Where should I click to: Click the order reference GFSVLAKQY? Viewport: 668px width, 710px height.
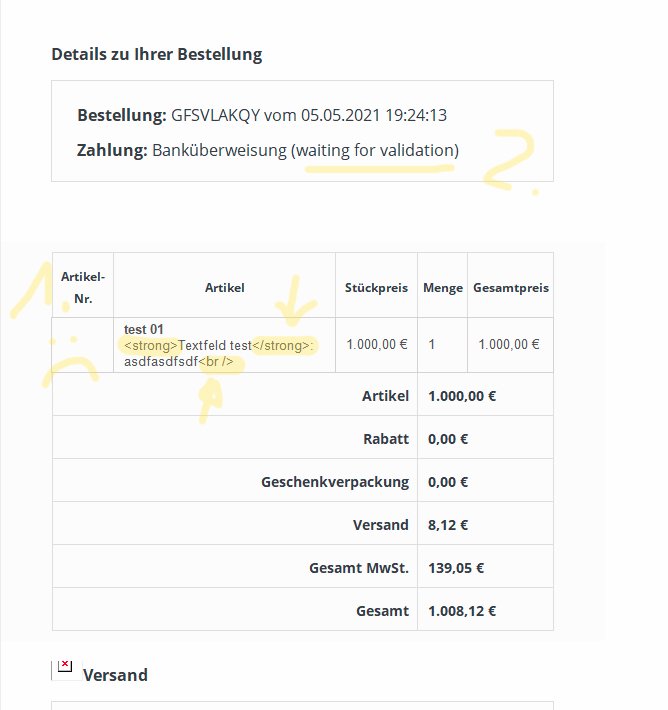click(215, 115)
